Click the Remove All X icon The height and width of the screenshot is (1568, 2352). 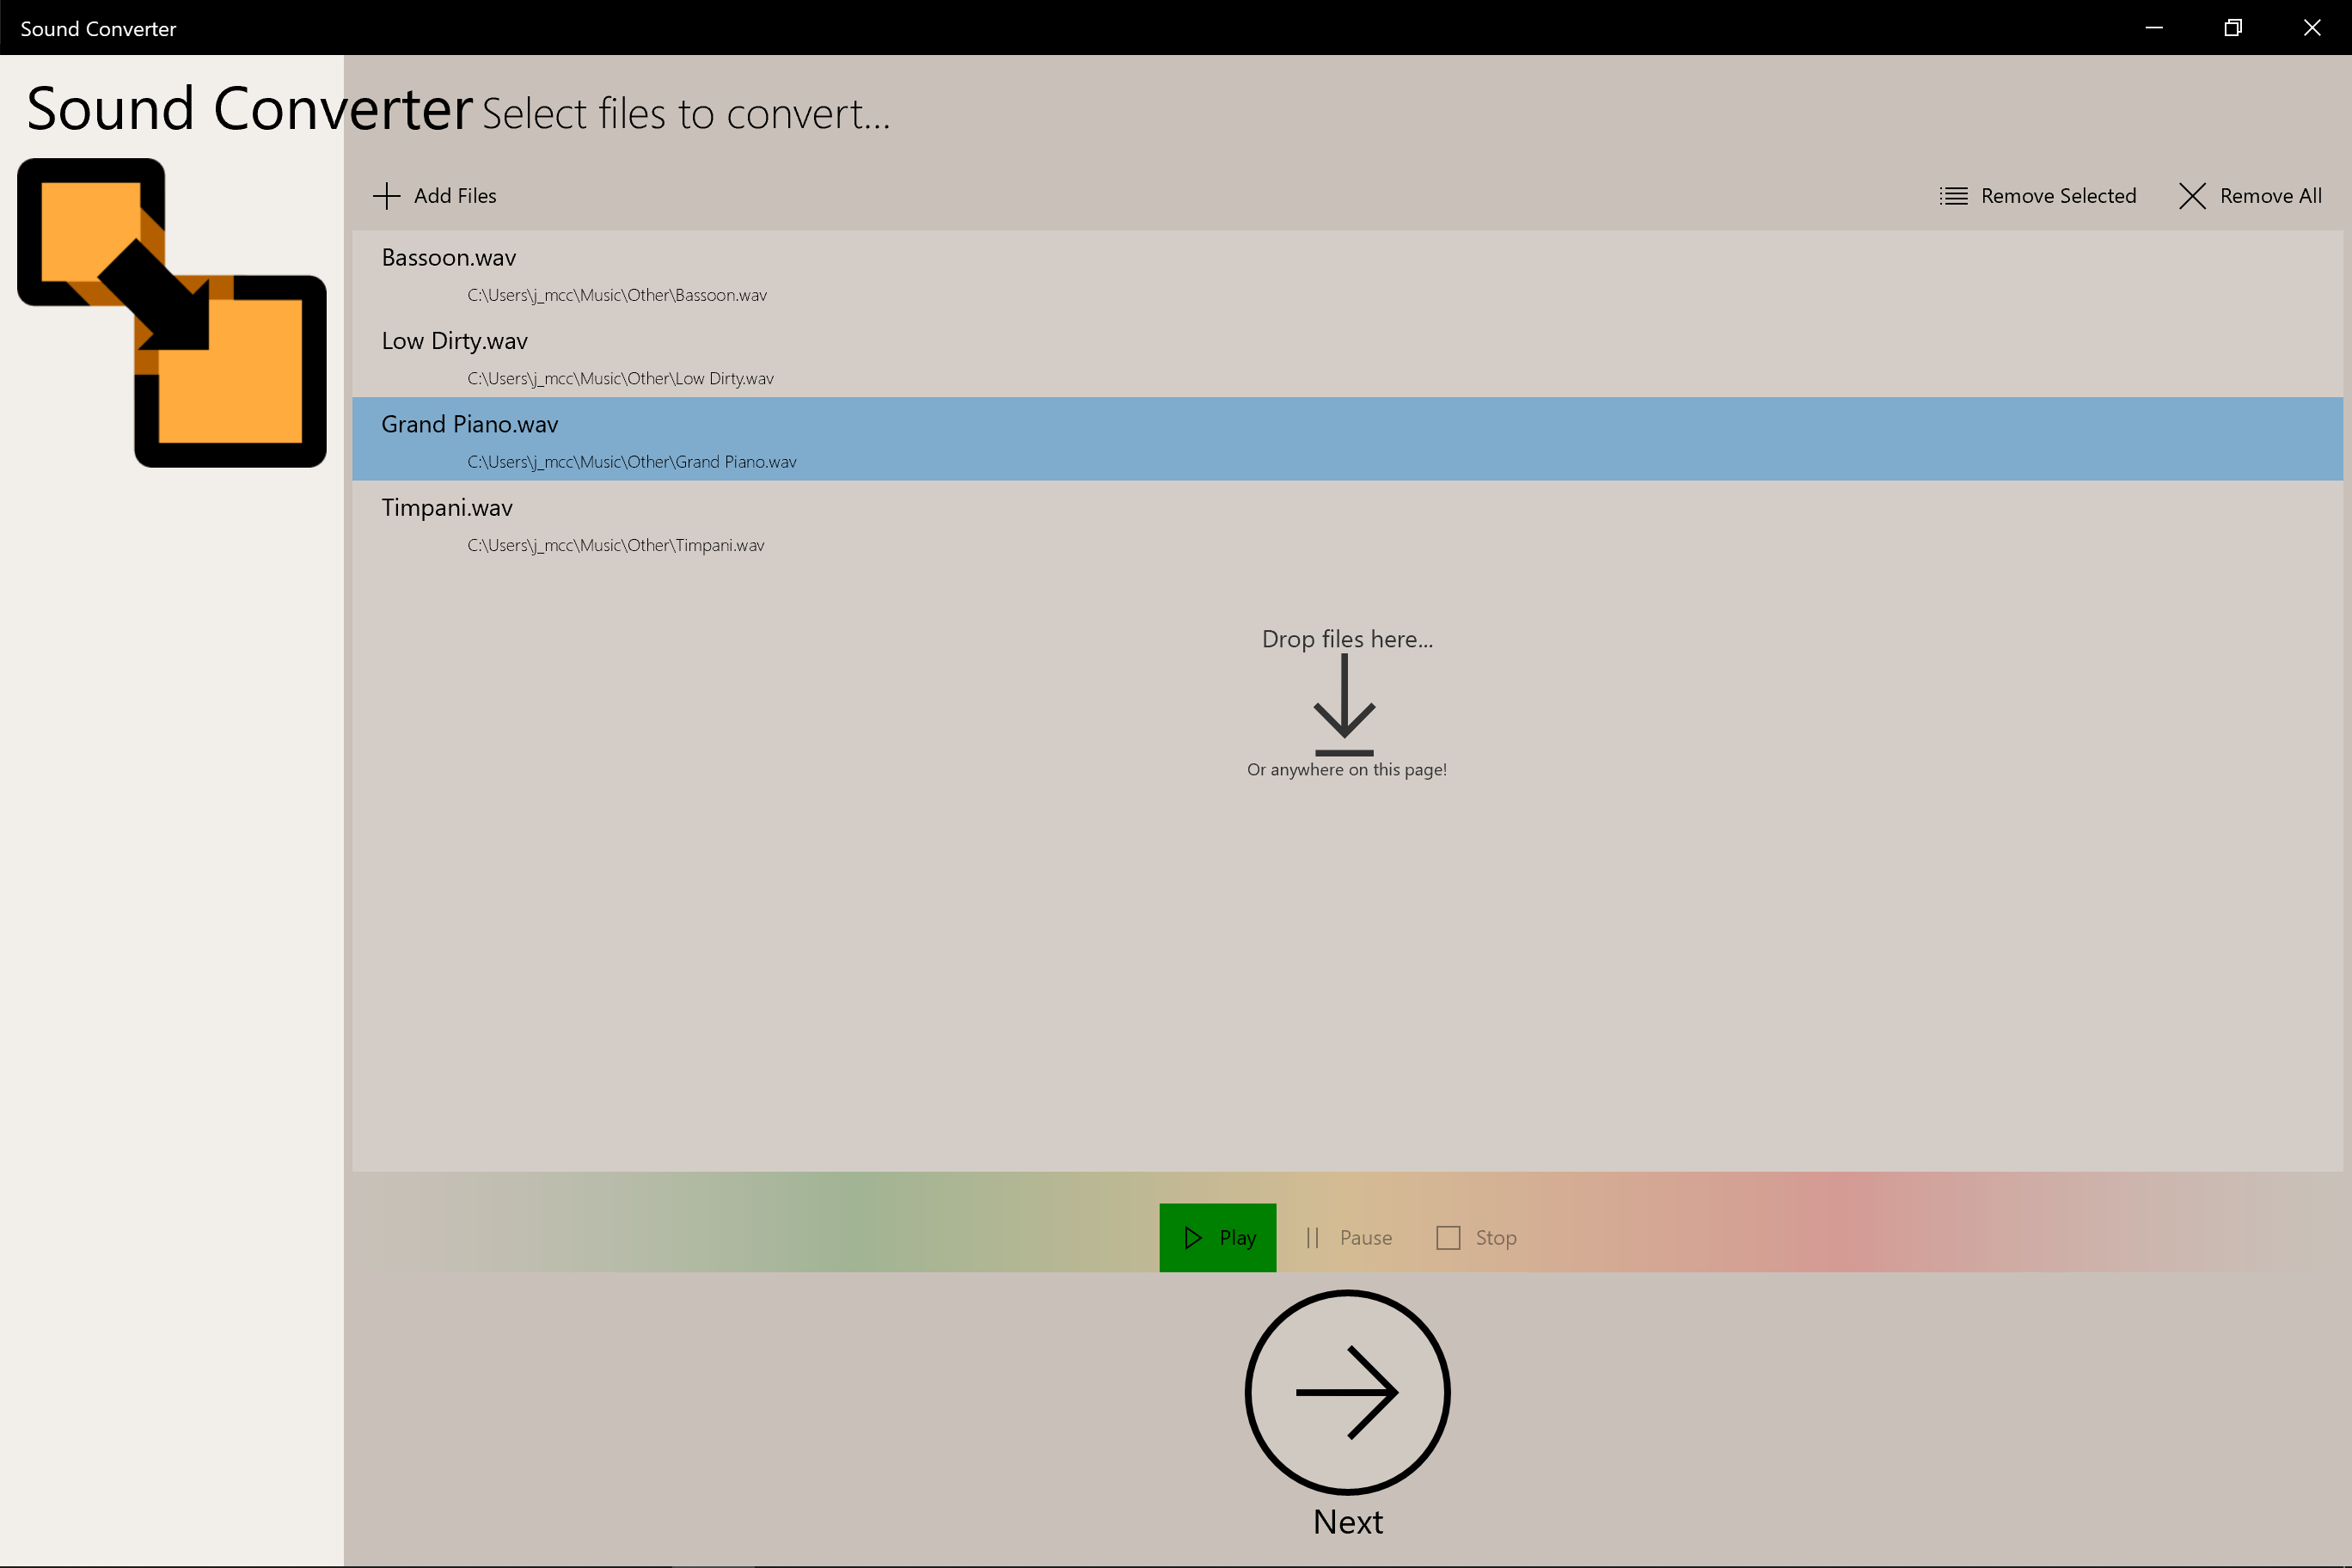[2192, 196]
